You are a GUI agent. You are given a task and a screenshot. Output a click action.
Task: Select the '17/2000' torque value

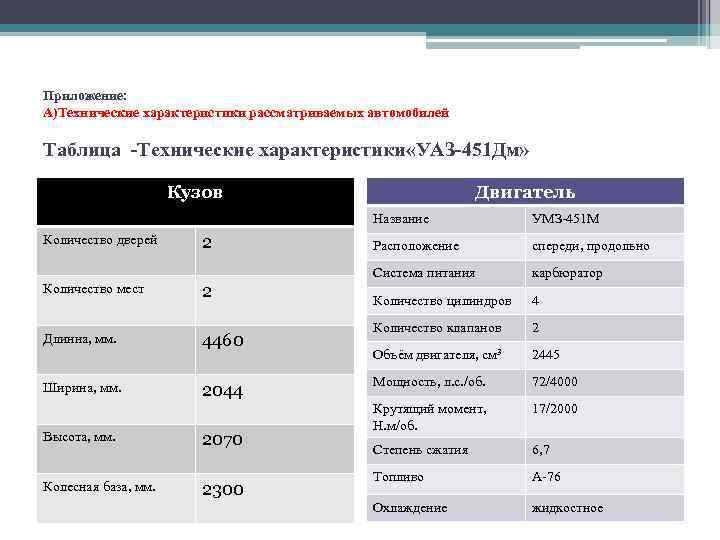(x=554, y=409)
